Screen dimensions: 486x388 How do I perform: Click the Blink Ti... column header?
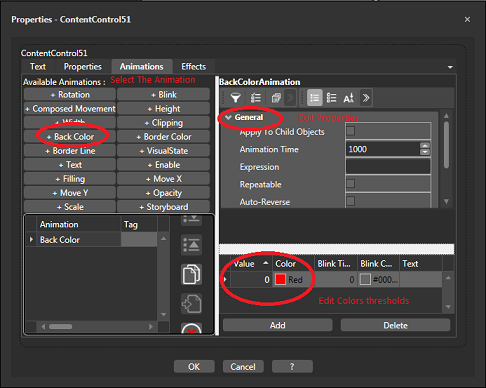[x=336, y=263]
